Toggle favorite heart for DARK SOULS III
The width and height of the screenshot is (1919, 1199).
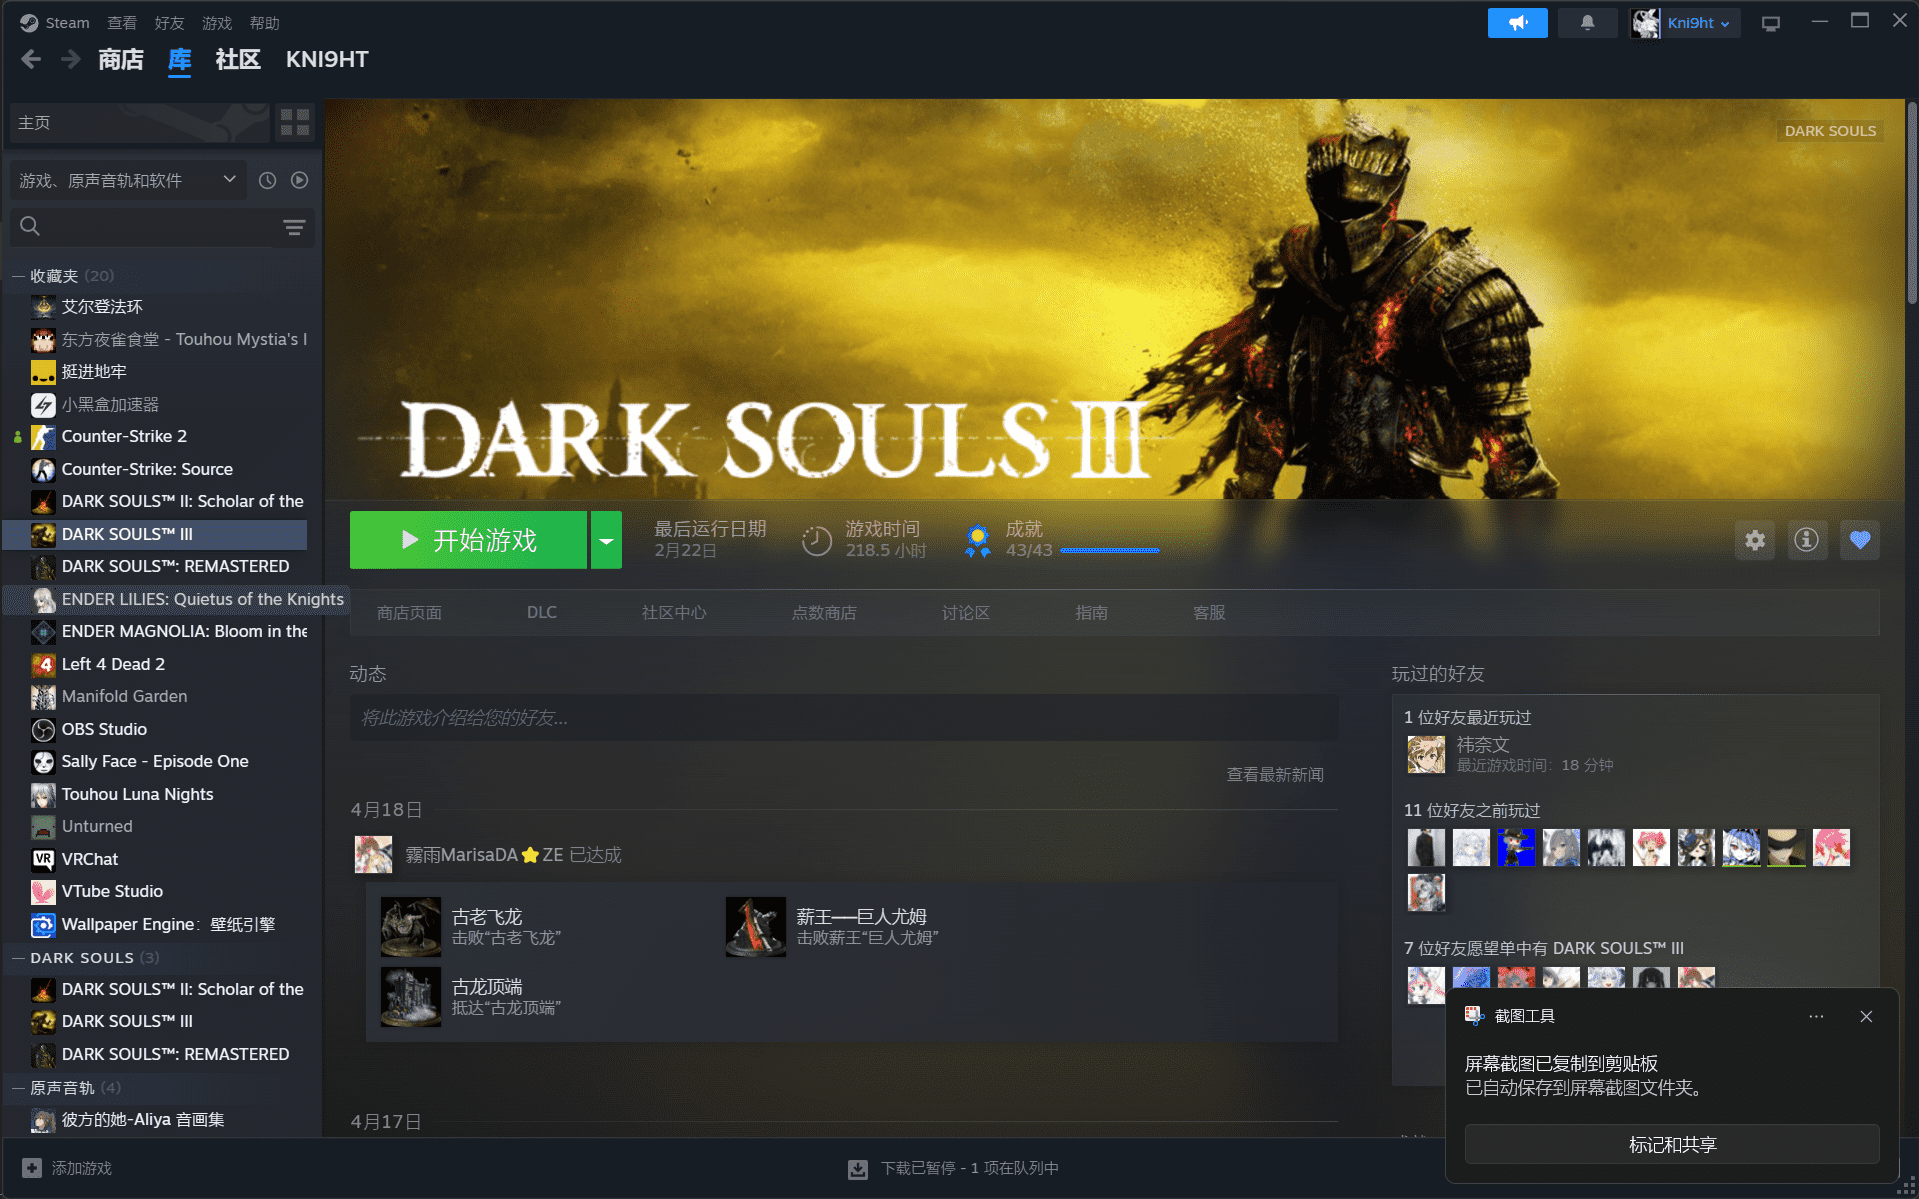[1859, 540]
